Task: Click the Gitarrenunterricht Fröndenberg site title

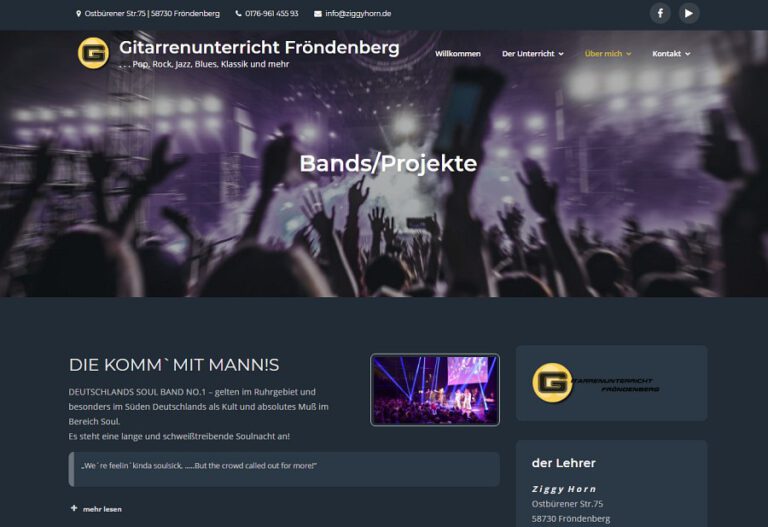Action: (259, 48)
